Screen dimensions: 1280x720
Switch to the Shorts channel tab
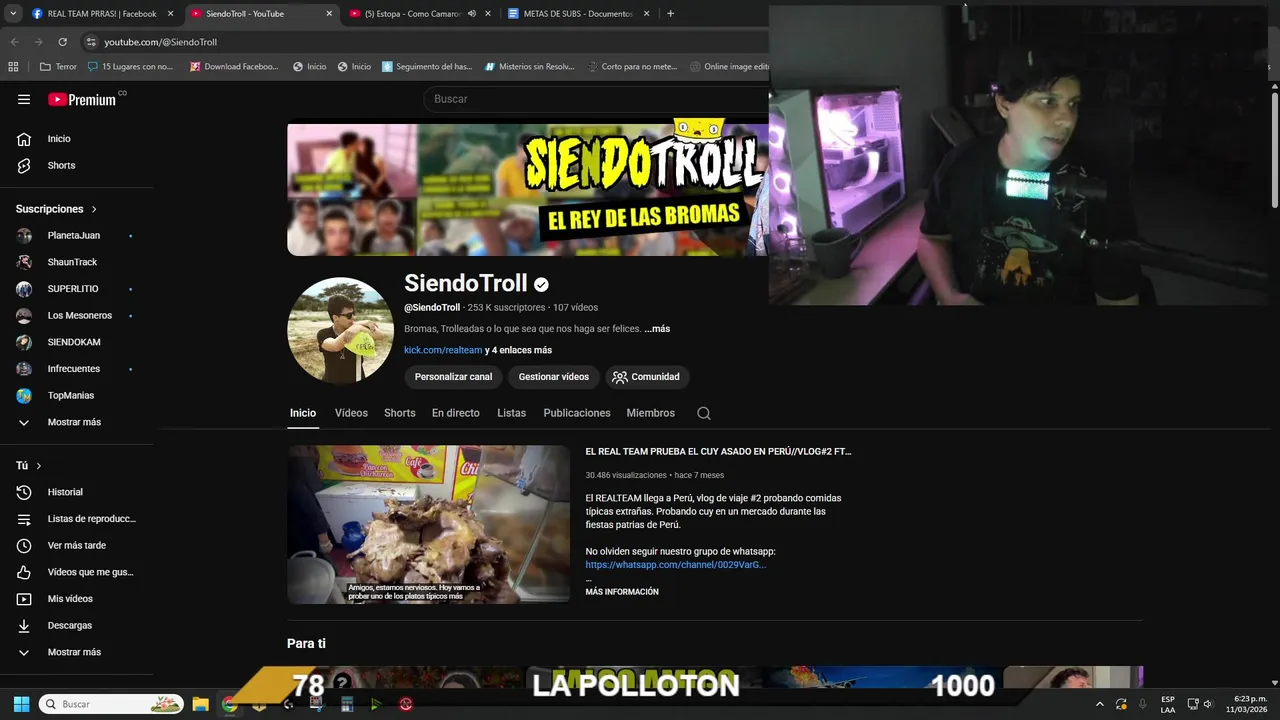[x=399, y=413]
